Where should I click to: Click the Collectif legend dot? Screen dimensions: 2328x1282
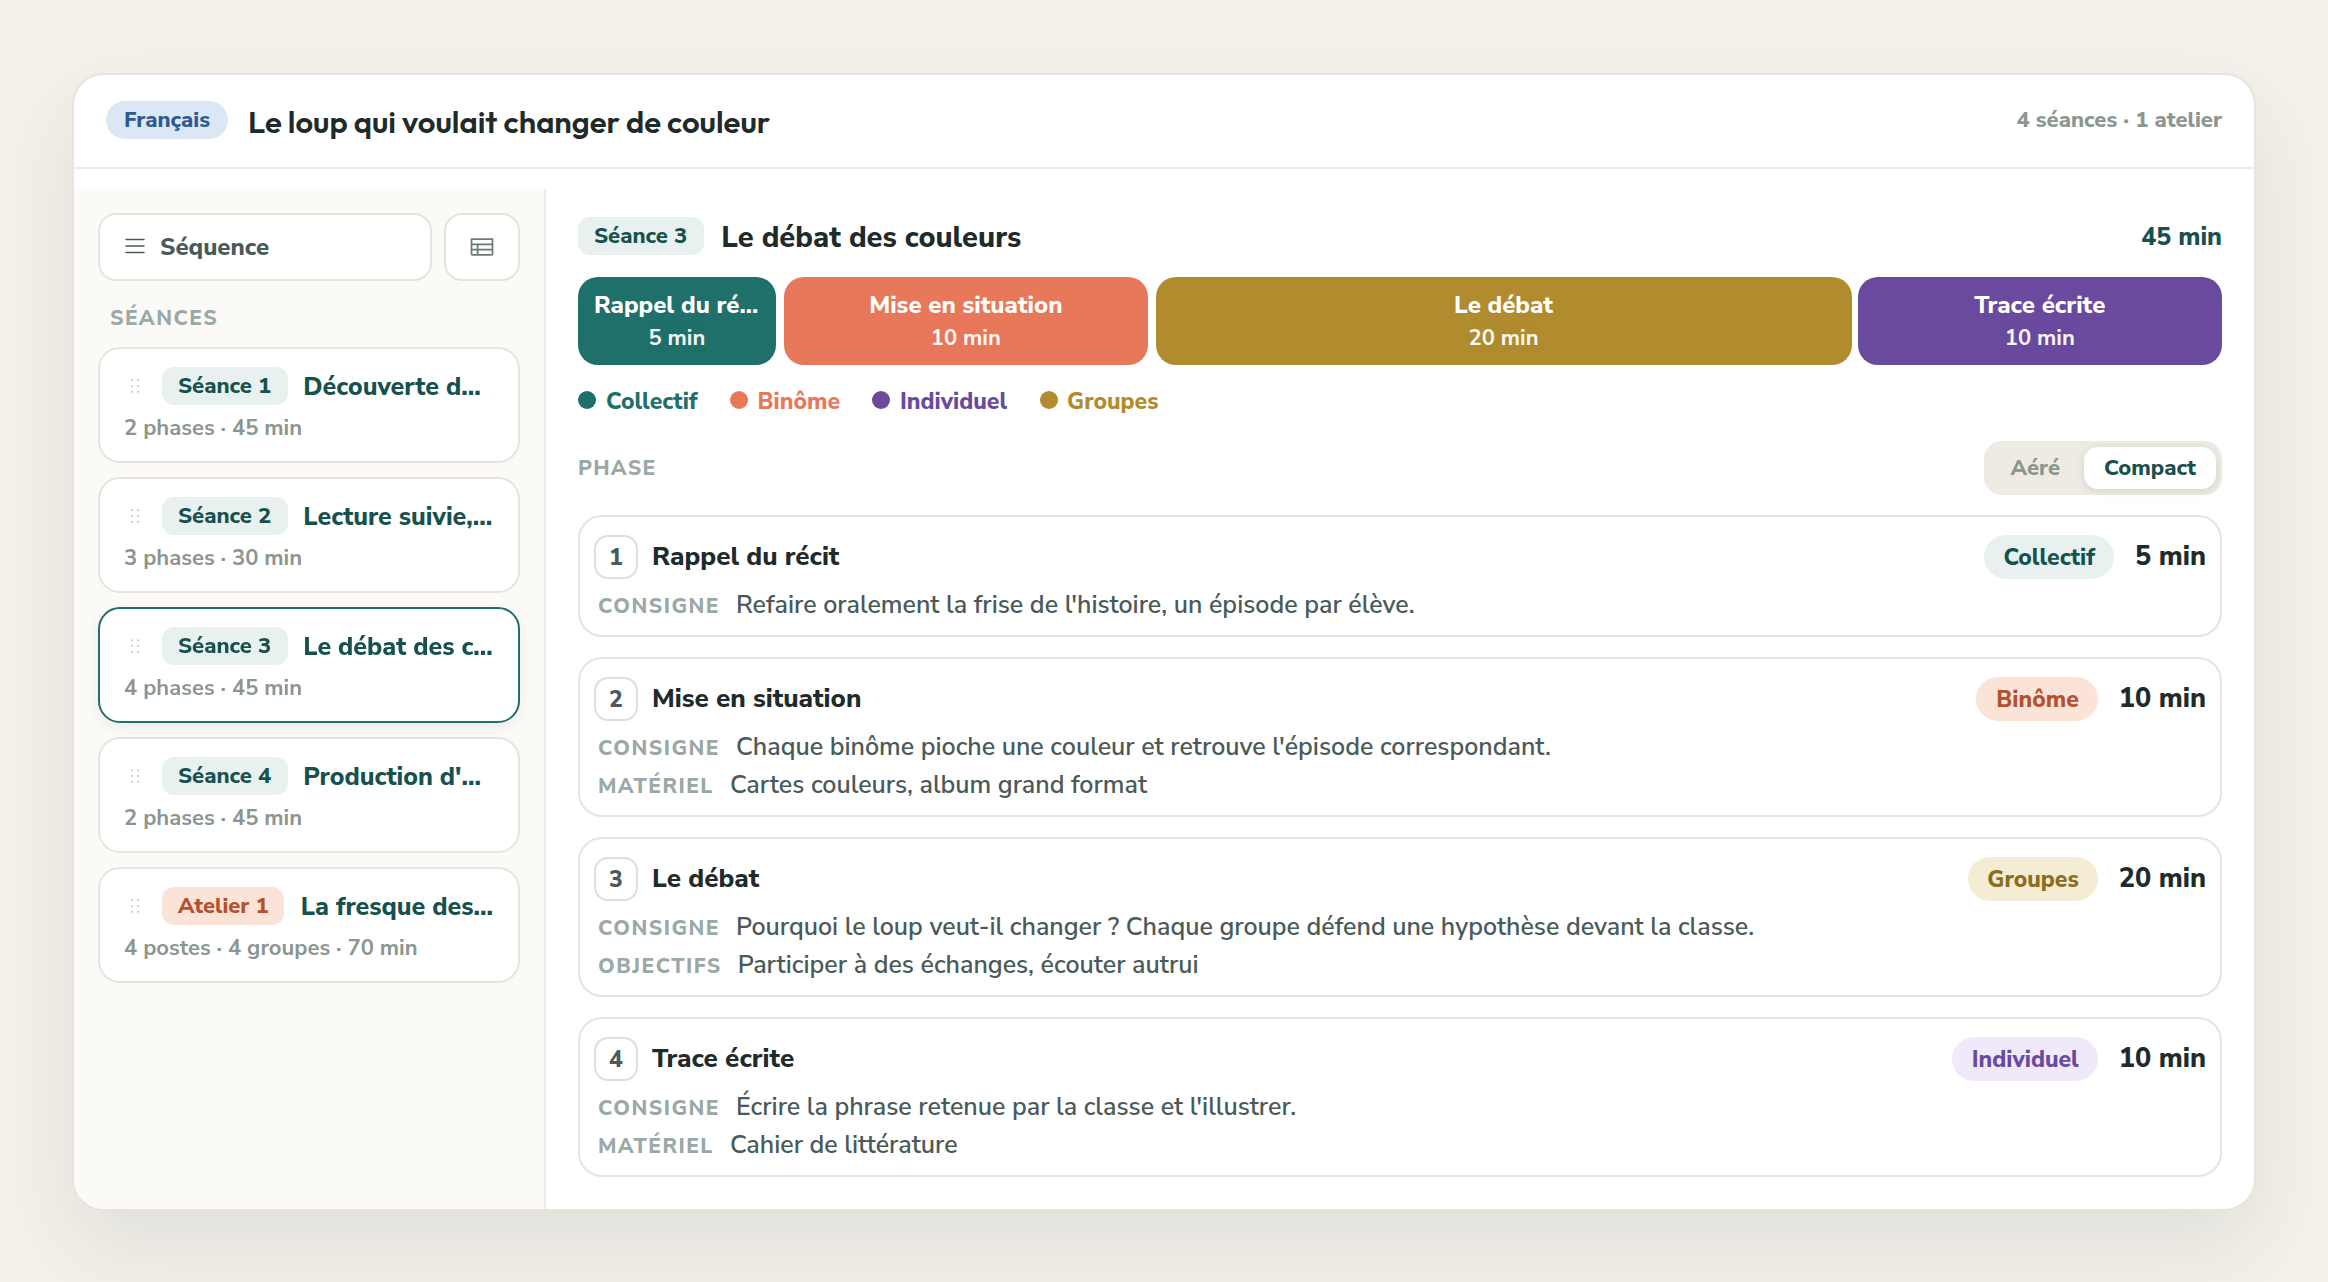587,401
